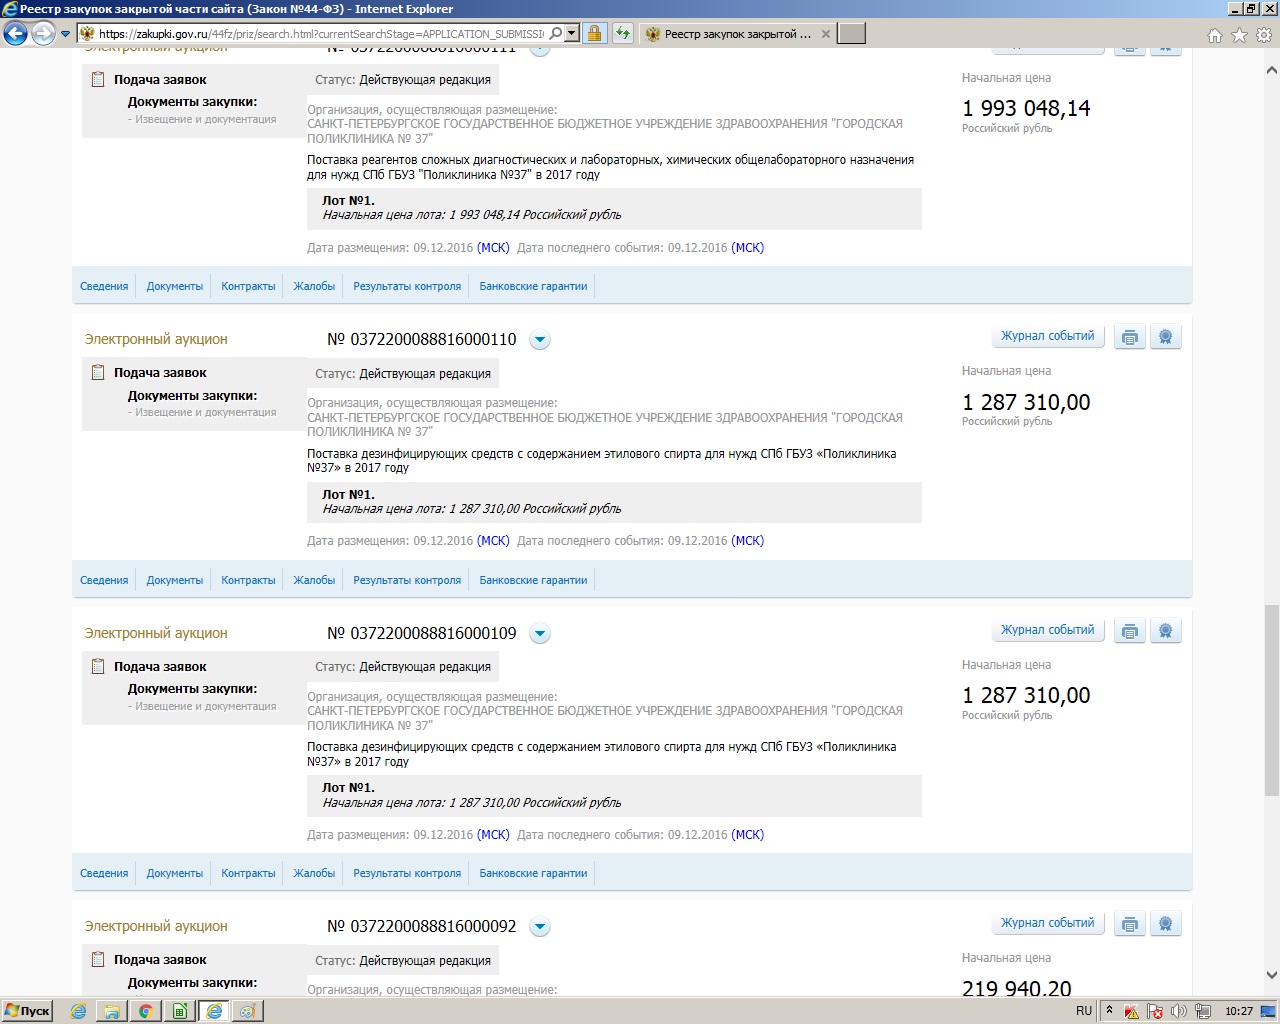The image size is (1280, 1024).
Task: Open auction № 0372200088816000092 link
Action: 422,927
